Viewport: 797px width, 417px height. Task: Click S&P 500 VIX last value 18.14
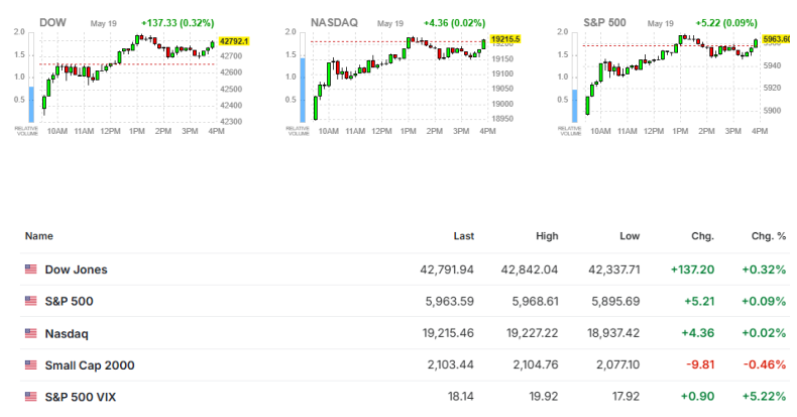click(x=461, y=397)
